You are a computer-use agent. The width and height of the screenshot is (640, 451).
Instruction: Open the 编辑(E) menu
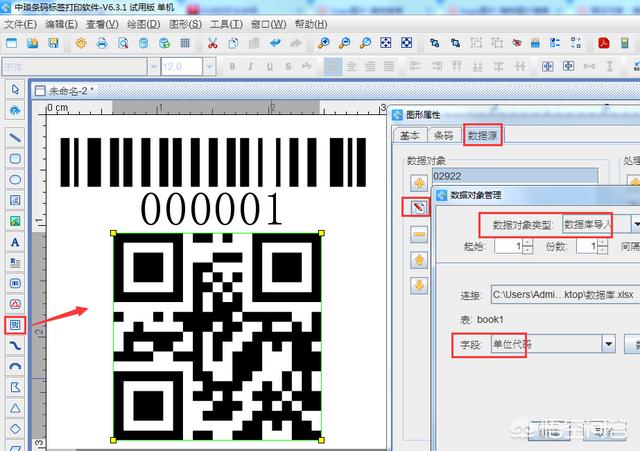coord(61,24)
